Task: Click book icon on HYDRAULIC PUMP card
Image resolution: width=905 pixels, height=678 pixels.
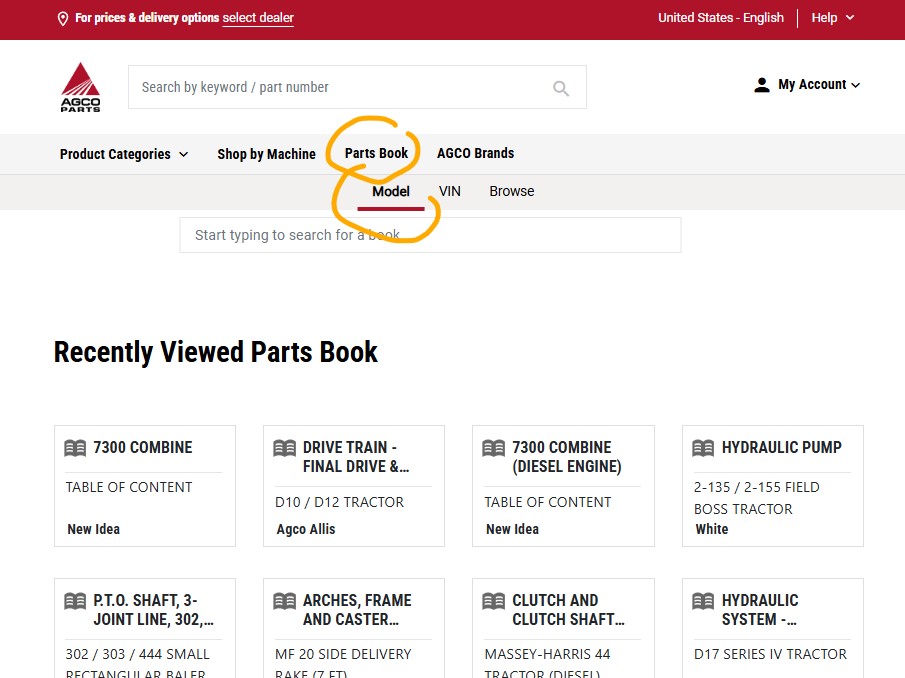Action: coord(703,448)
